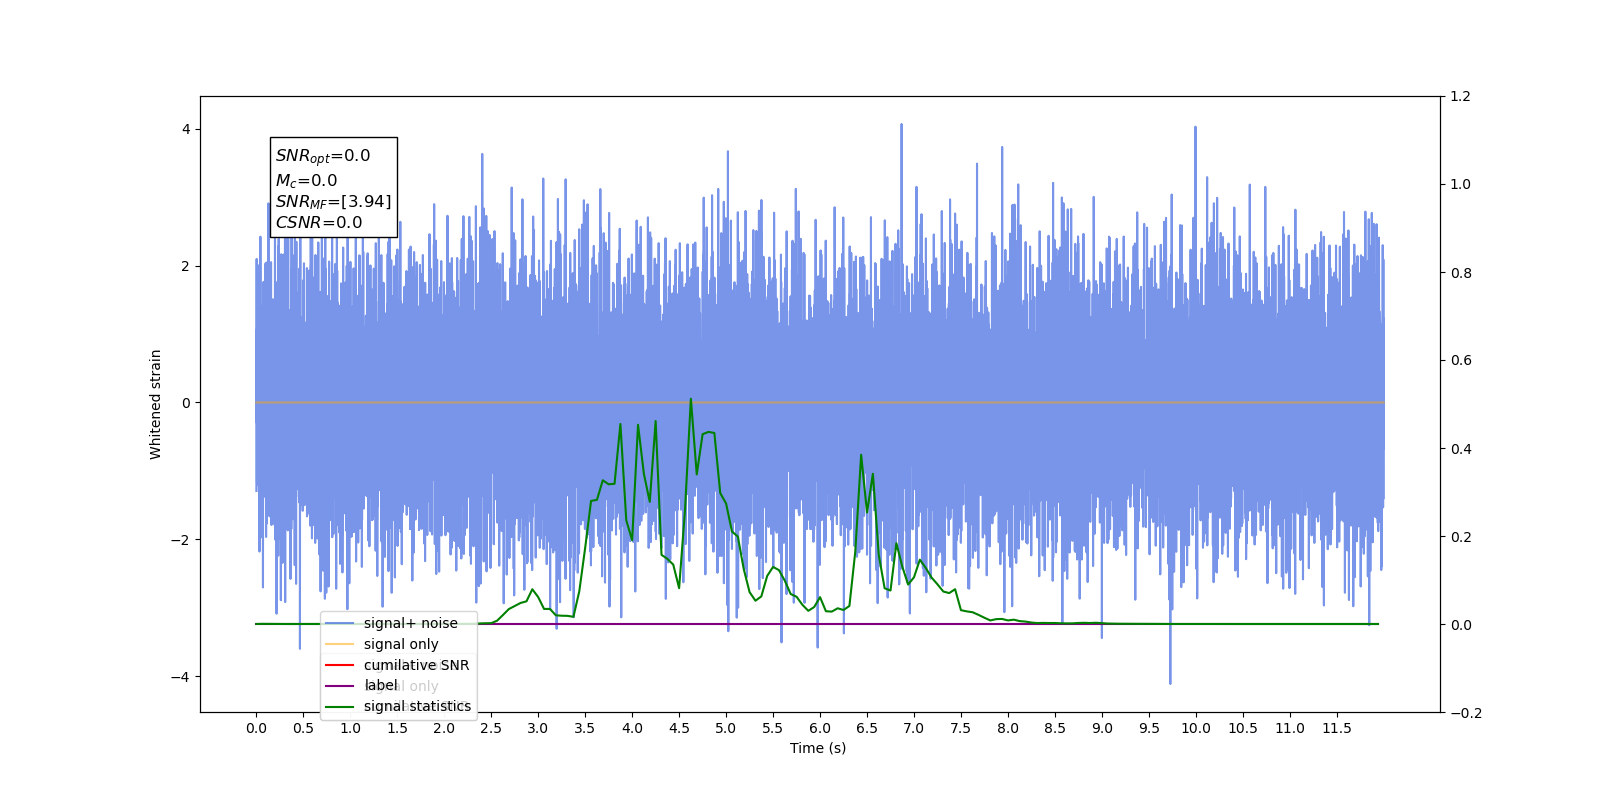Click the green line swatch for signal statistics
The width and height of the screenshot is (1600, 800).
pyautogui.click(x=340, y=706)
